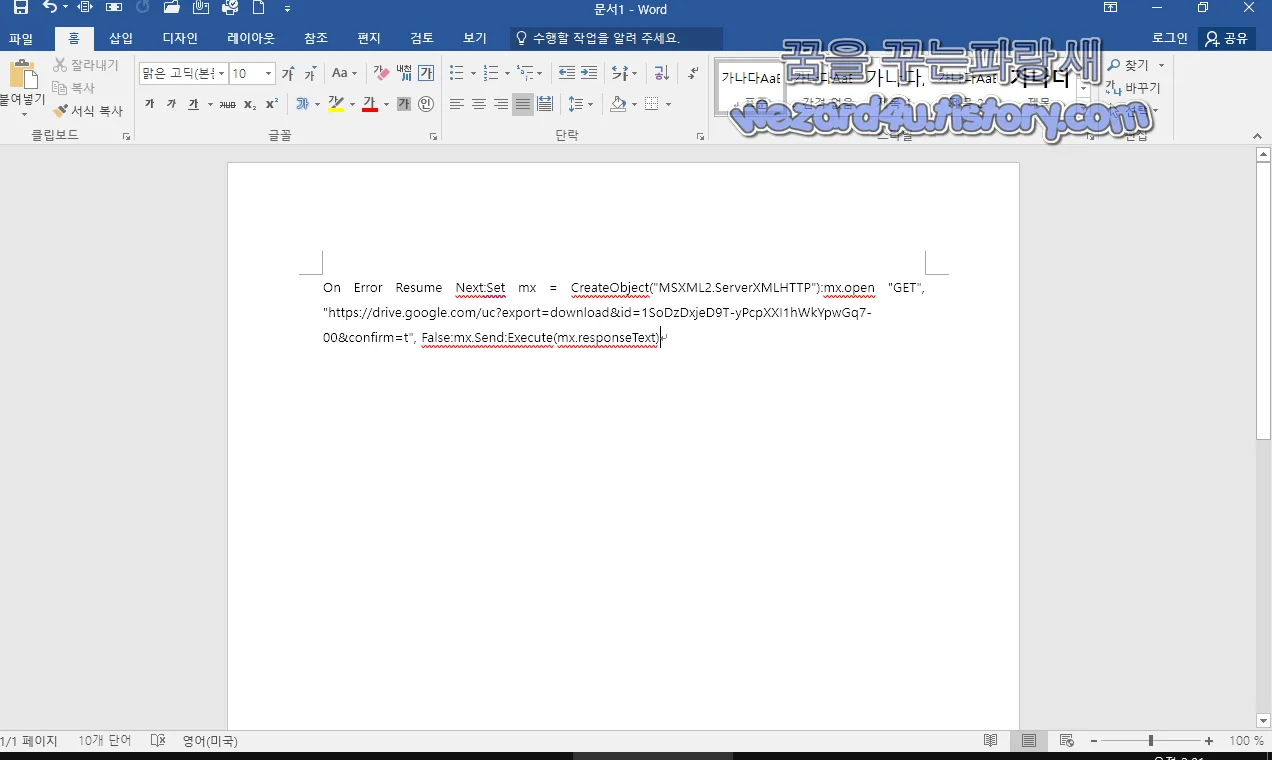The image size is (1272, 760).
Task: Expand the numbered list options
Action: click(x=507, y=73)
